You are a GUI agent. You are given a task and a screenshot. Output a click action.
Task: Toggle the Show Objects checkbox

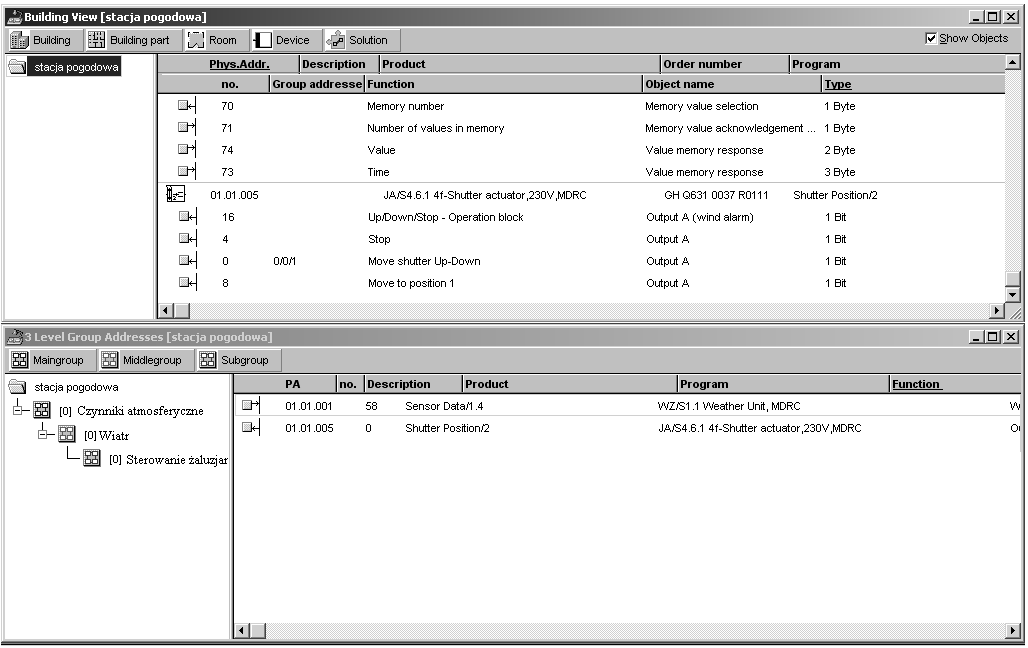click(931, 38)
